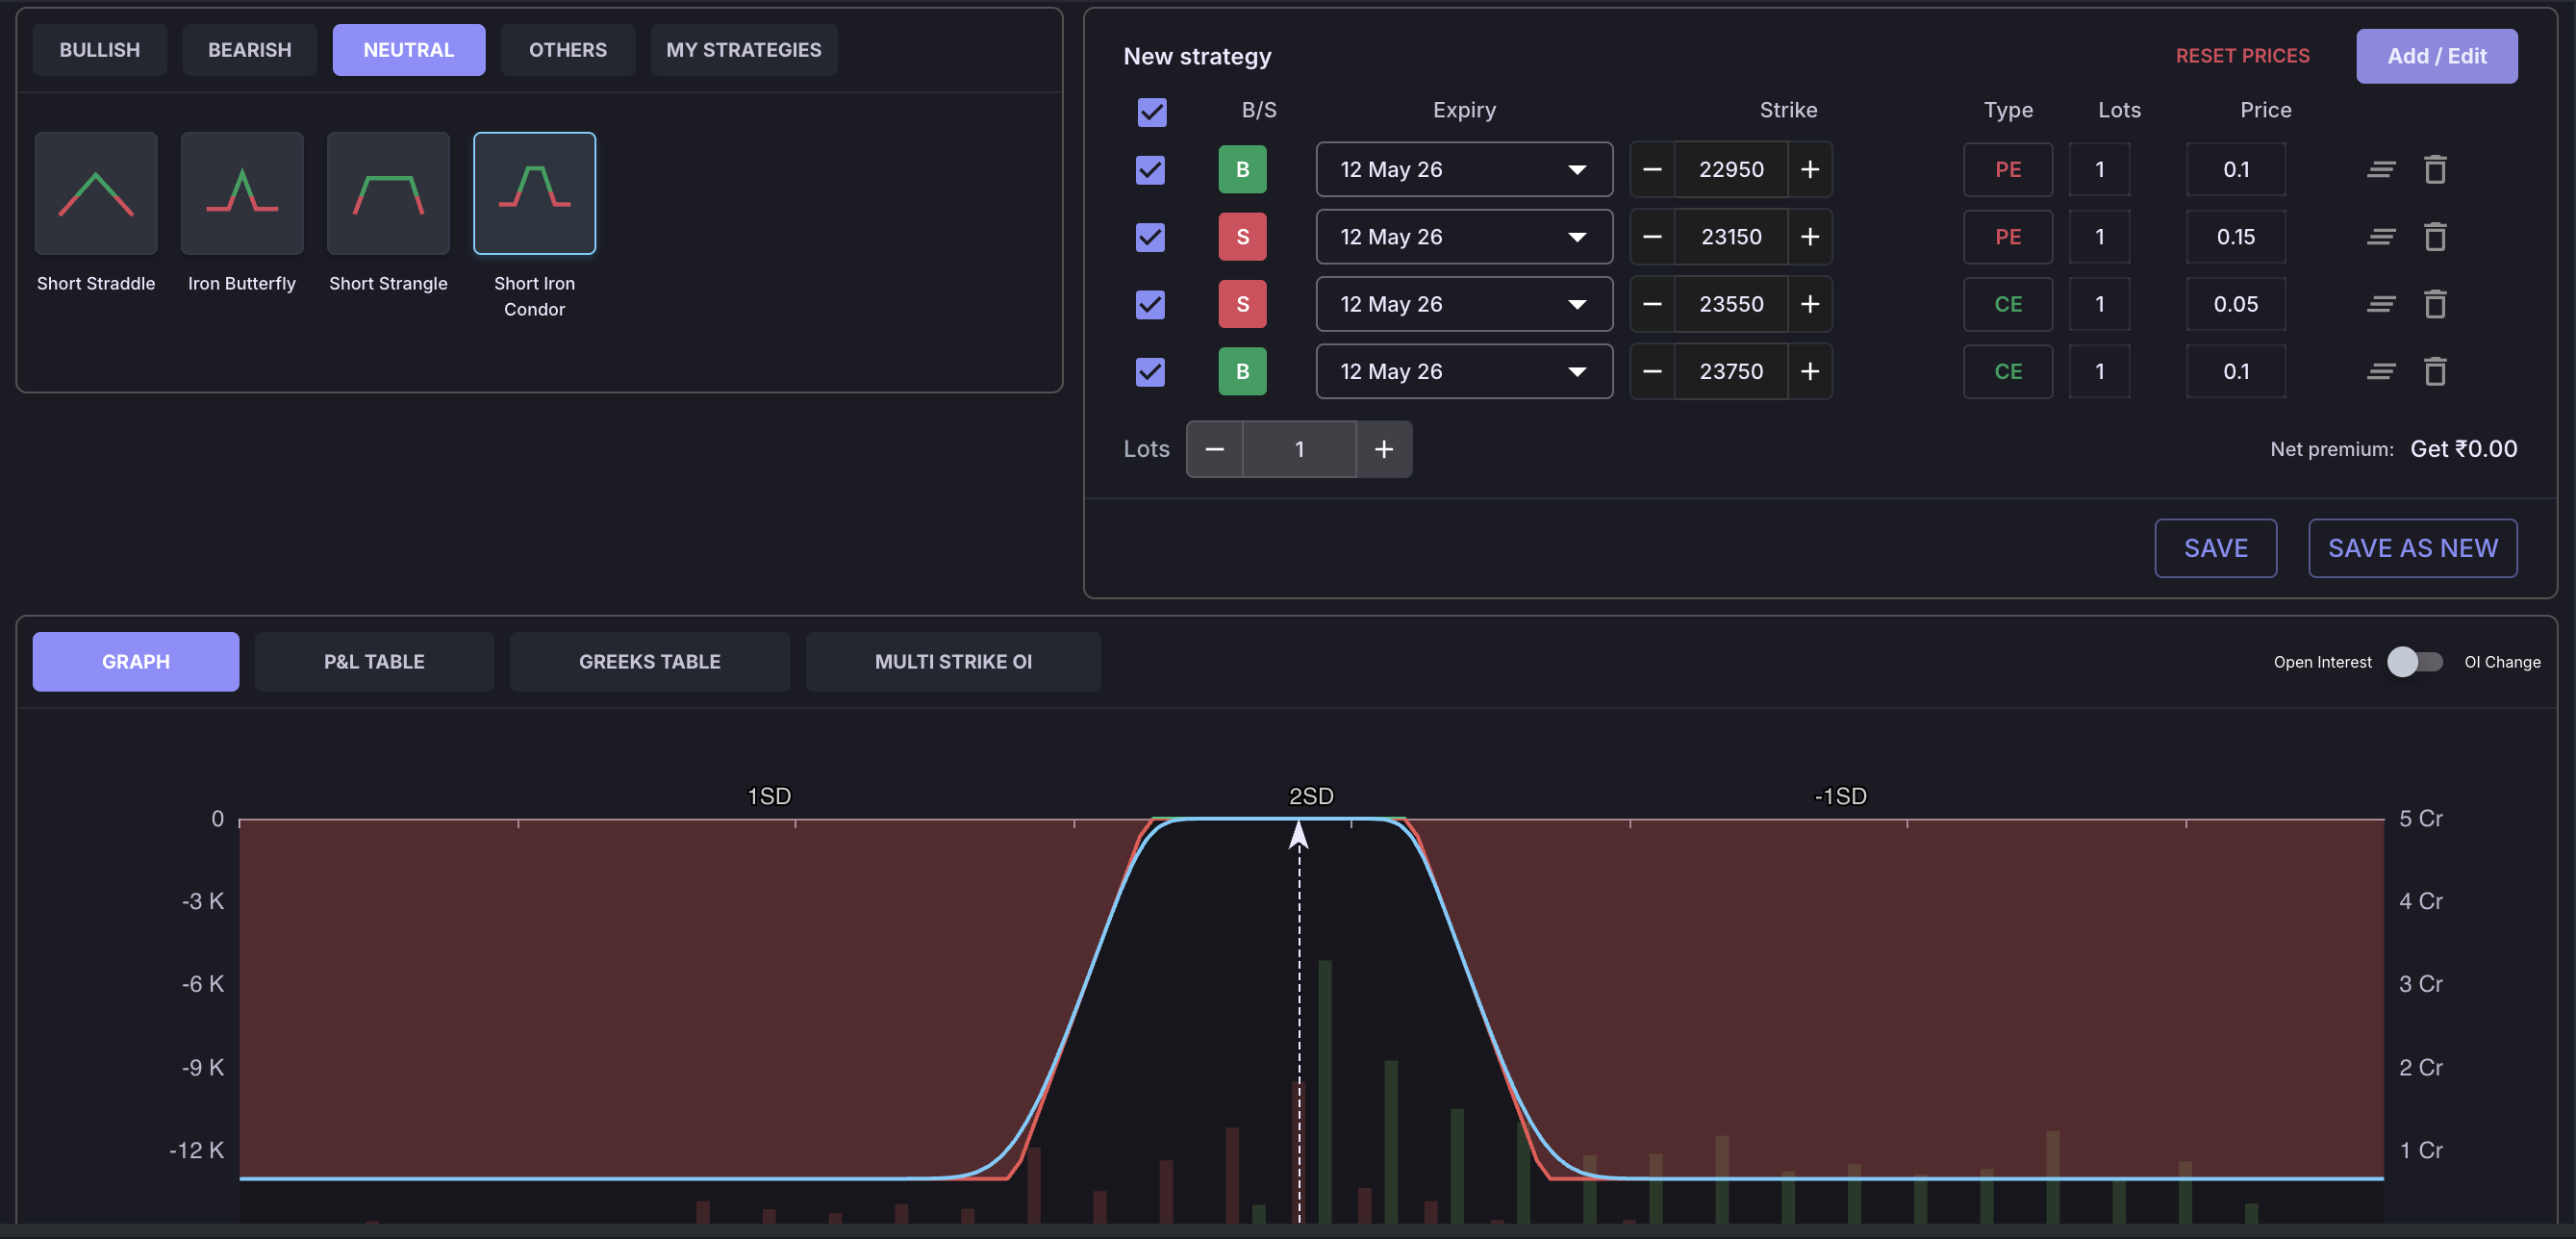Pick the Short Iron Condor strategy icon
Viewport: 2576px width, 1239px height.
point(534,194)
